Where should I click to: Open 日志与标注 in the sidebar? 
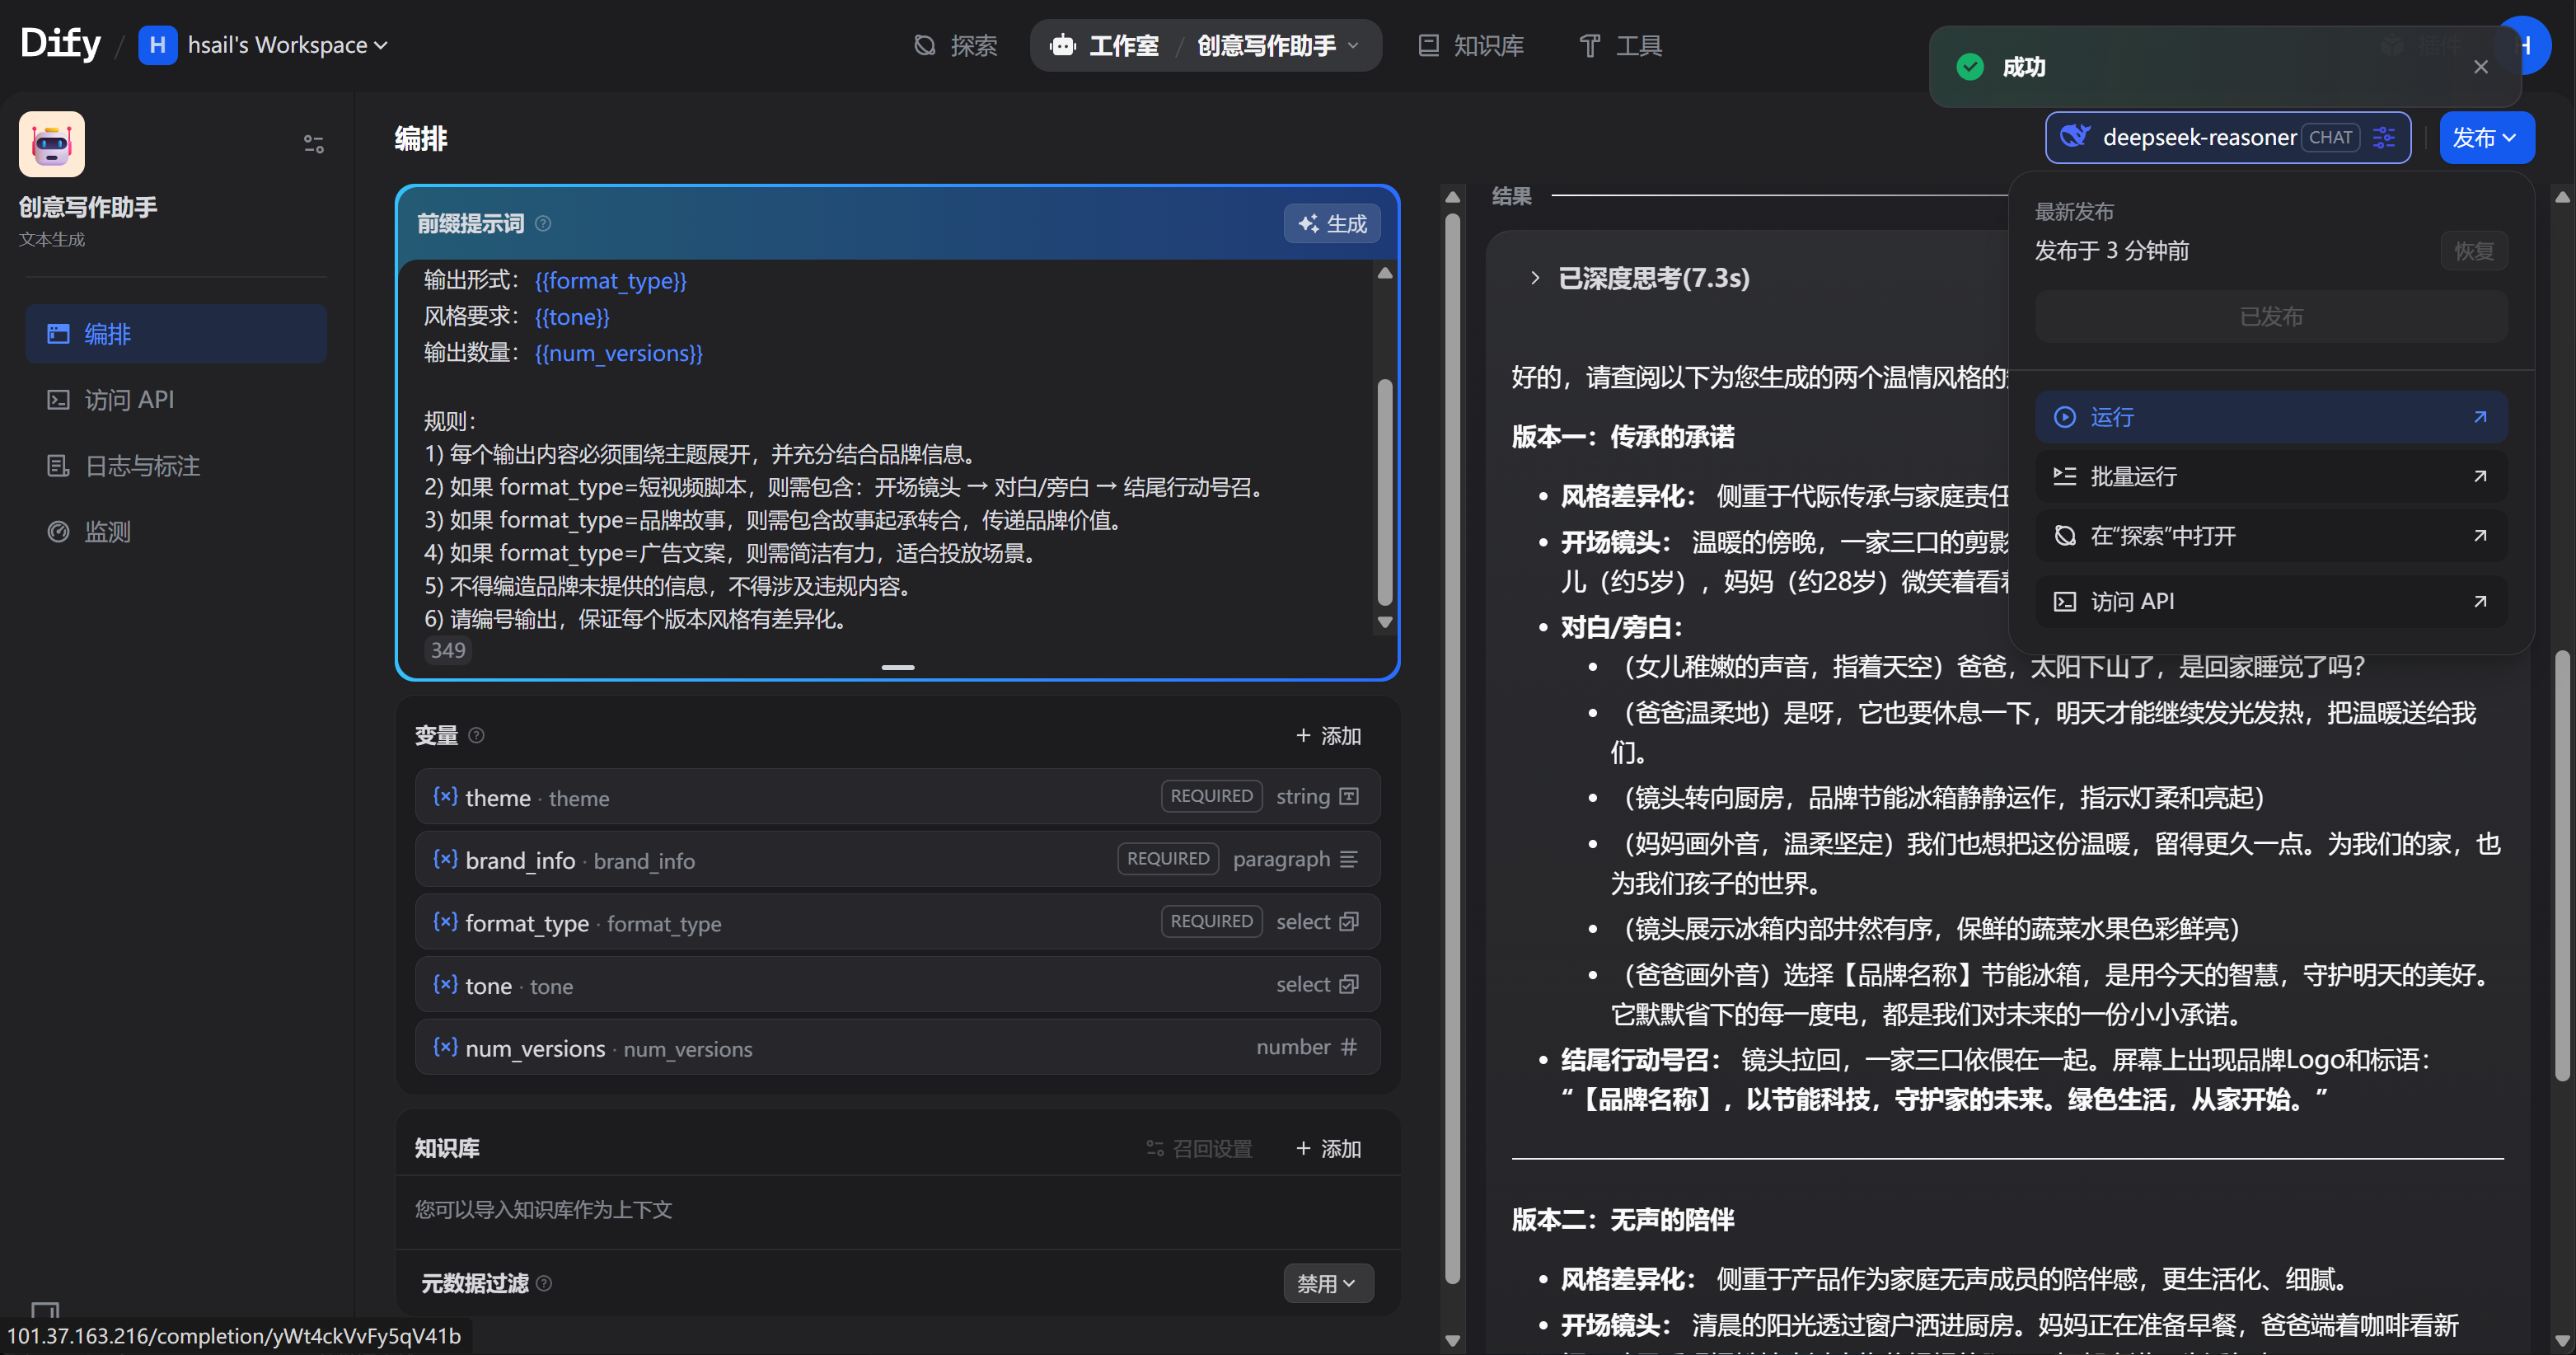click(x=176, y=466)
